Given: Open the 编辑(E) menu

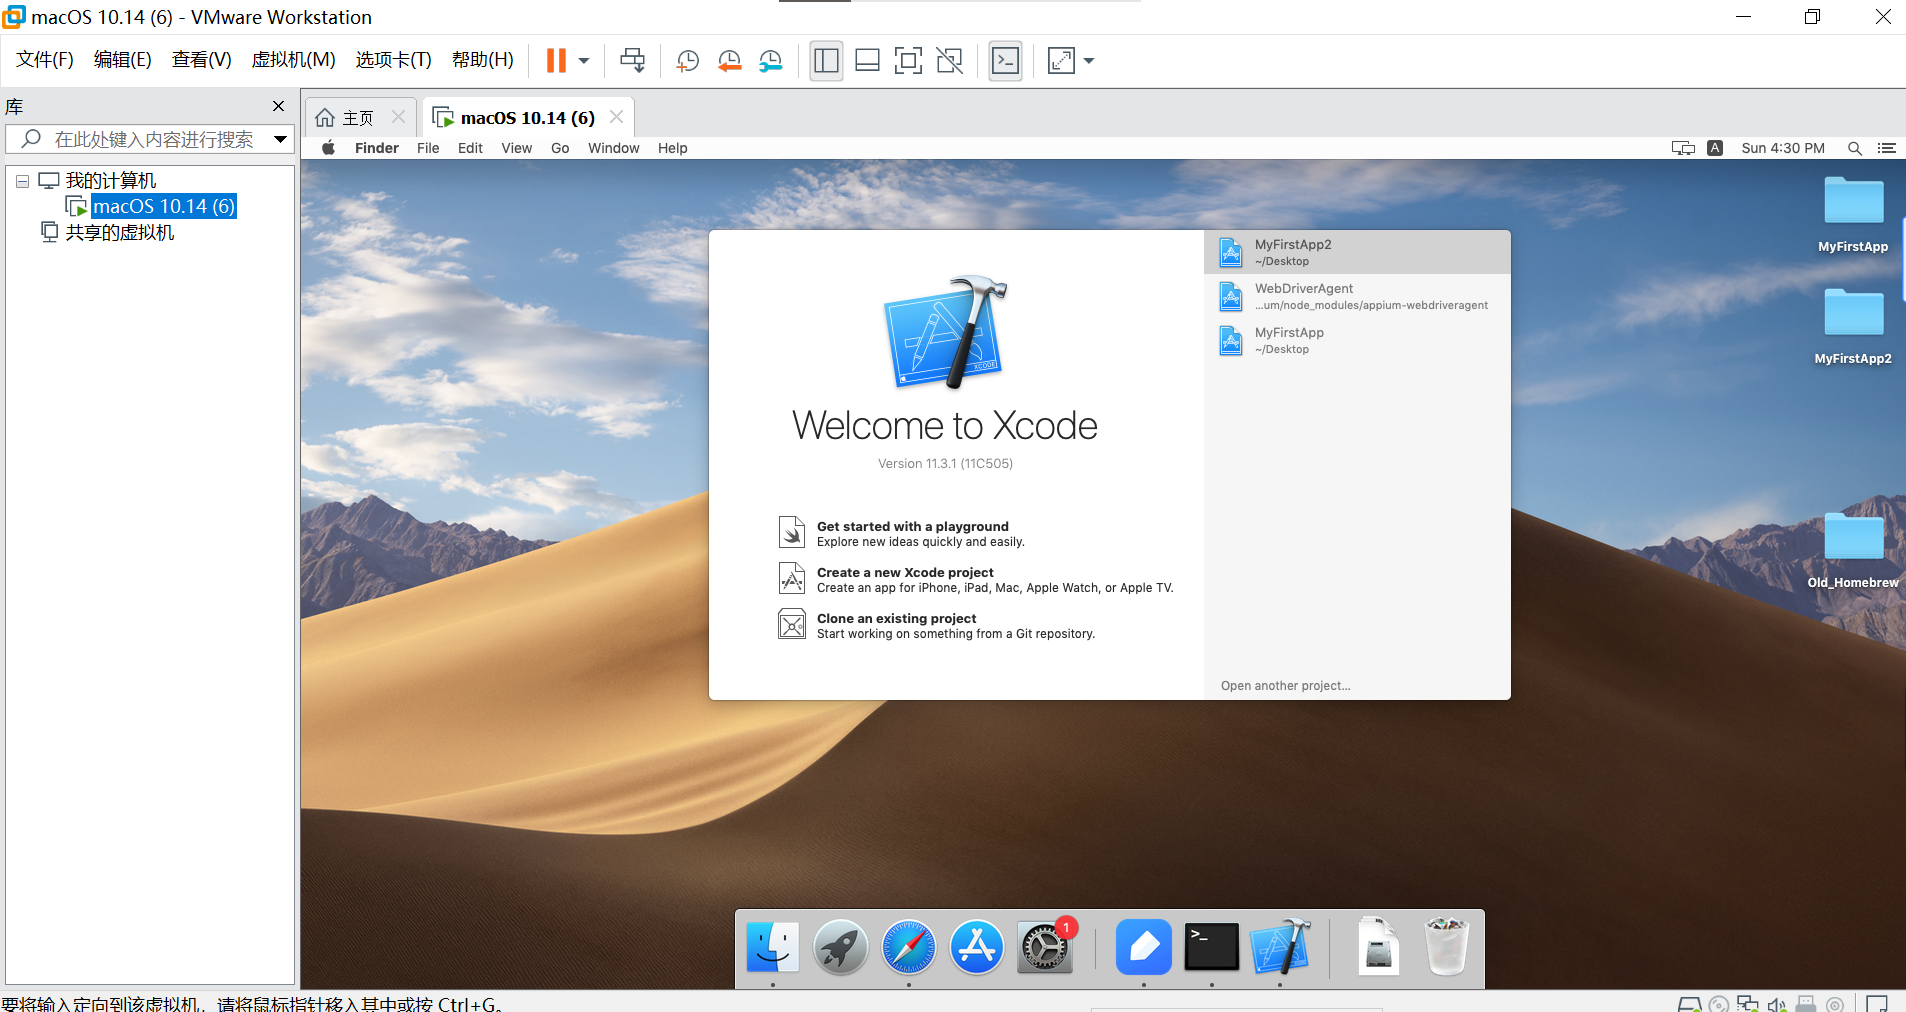Looking at the screenshot, I should coord(123,60).
